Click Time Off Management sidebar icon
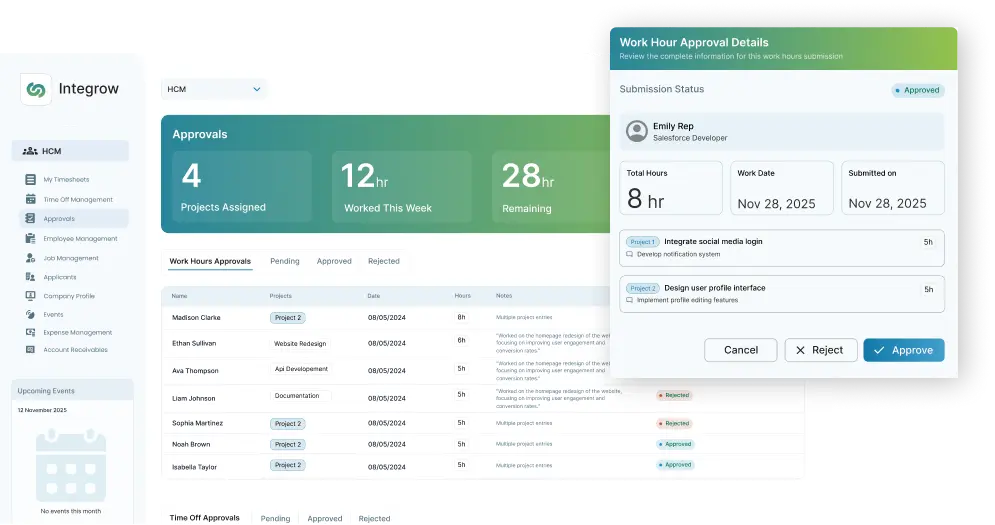Viewport: 995px width, 525px height. (30, 199)
